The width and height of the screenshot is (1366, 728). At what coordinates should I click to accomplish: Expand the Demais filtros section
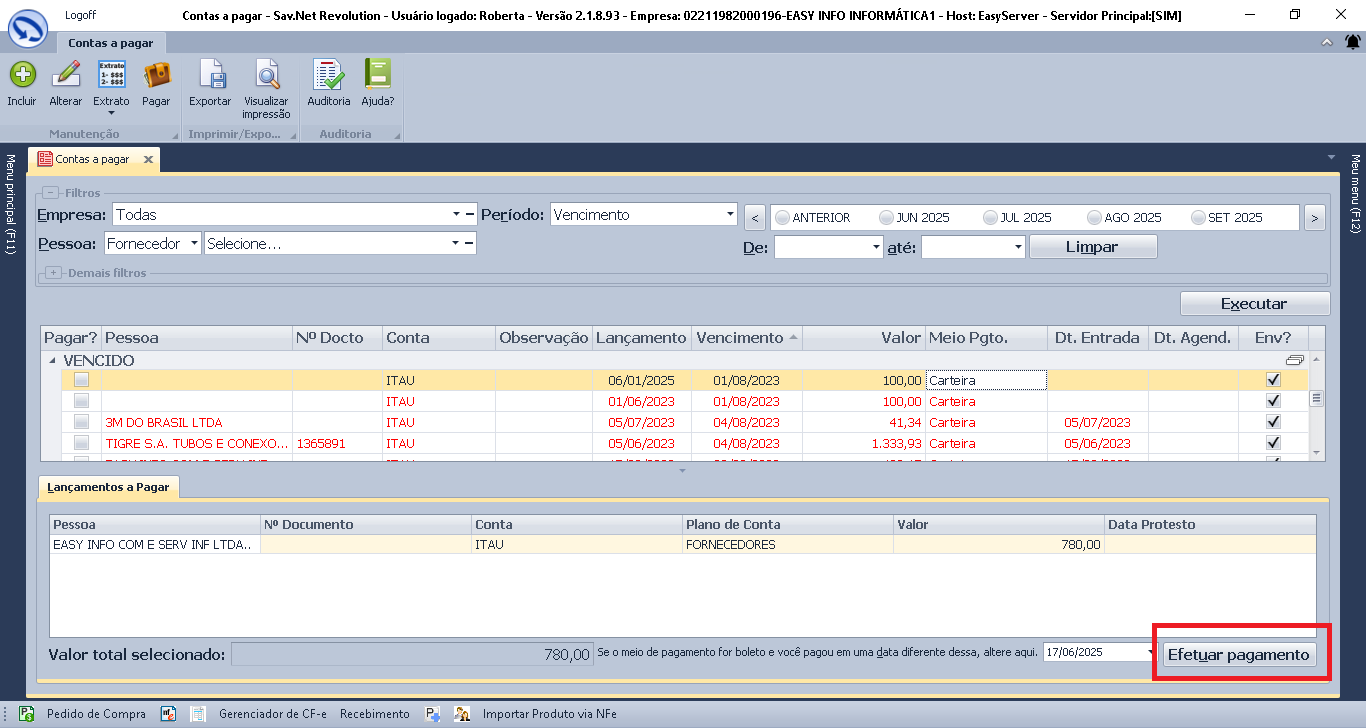coord(53,273)
